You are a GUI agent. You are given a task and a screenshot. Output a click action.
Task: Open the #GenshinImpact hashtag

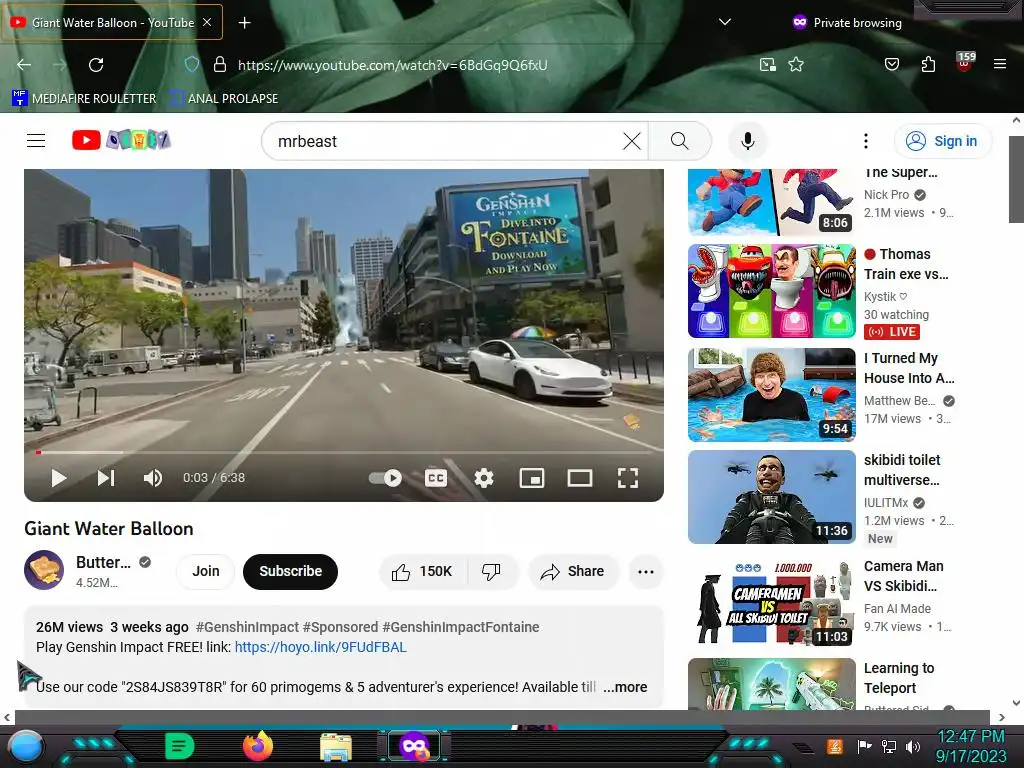(x=247, y=627)
